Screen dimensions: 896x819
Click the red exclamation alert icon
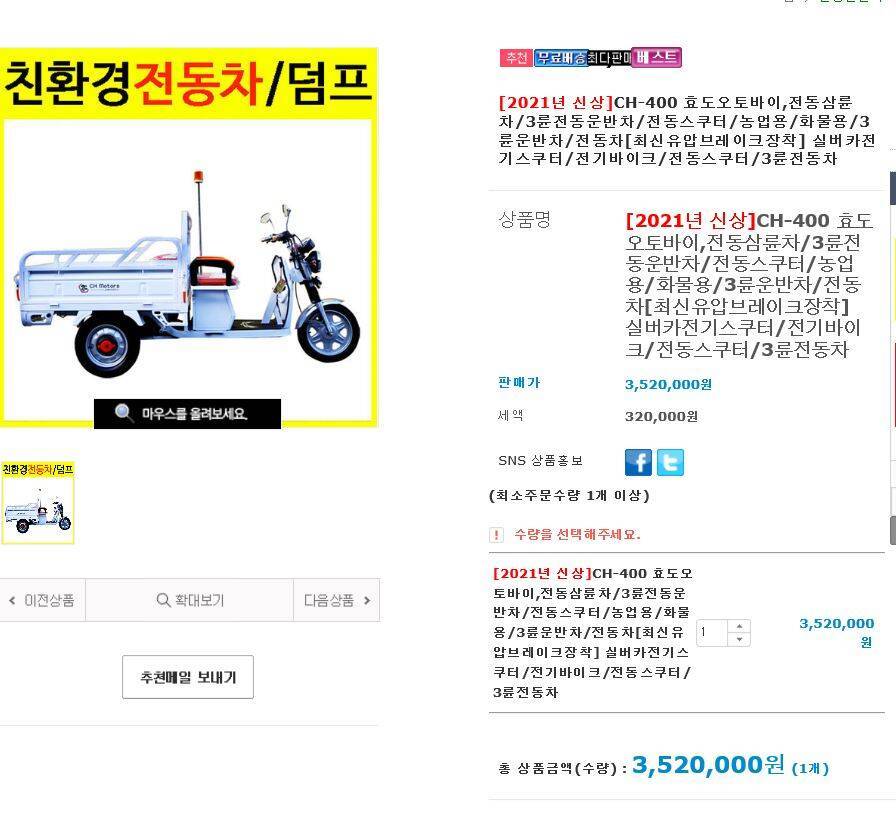coord(496,535)
